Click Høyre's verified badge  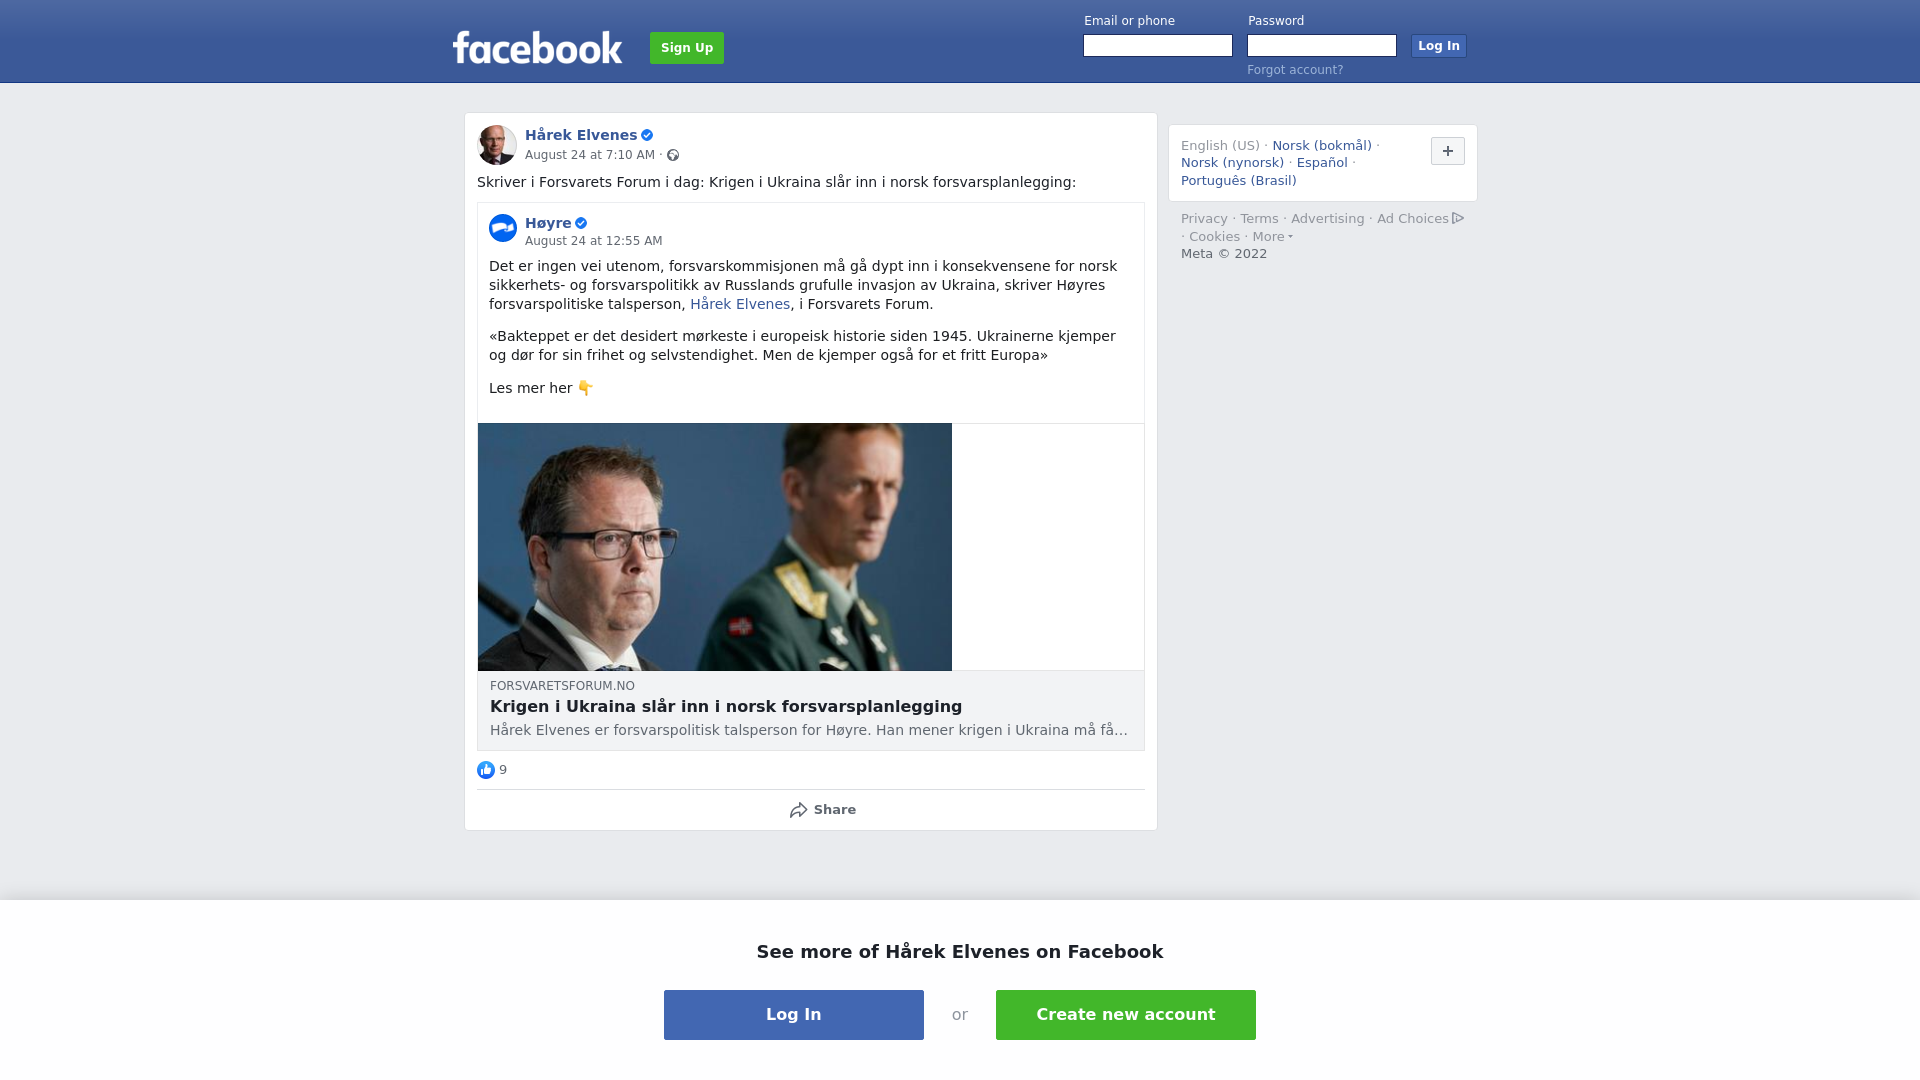(581, 223)
